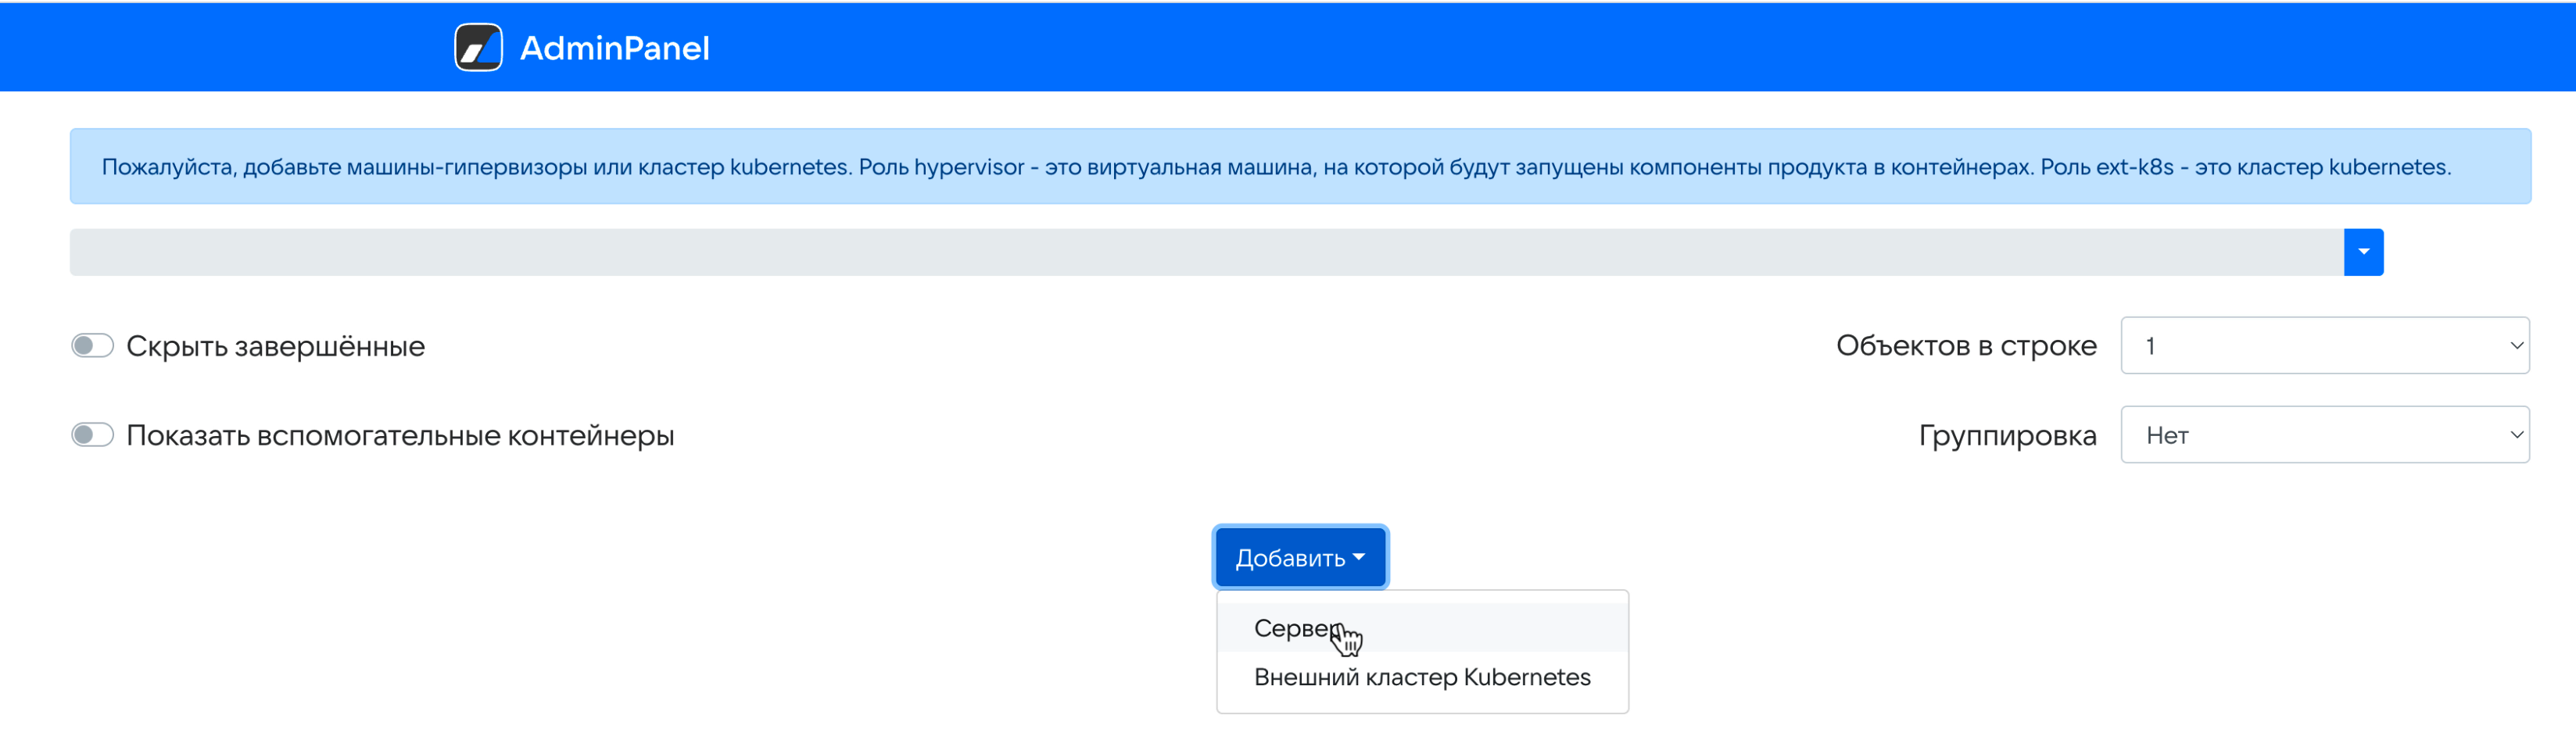
Task: Choose Сервер from the Добавить menu
Action: 1296,628
